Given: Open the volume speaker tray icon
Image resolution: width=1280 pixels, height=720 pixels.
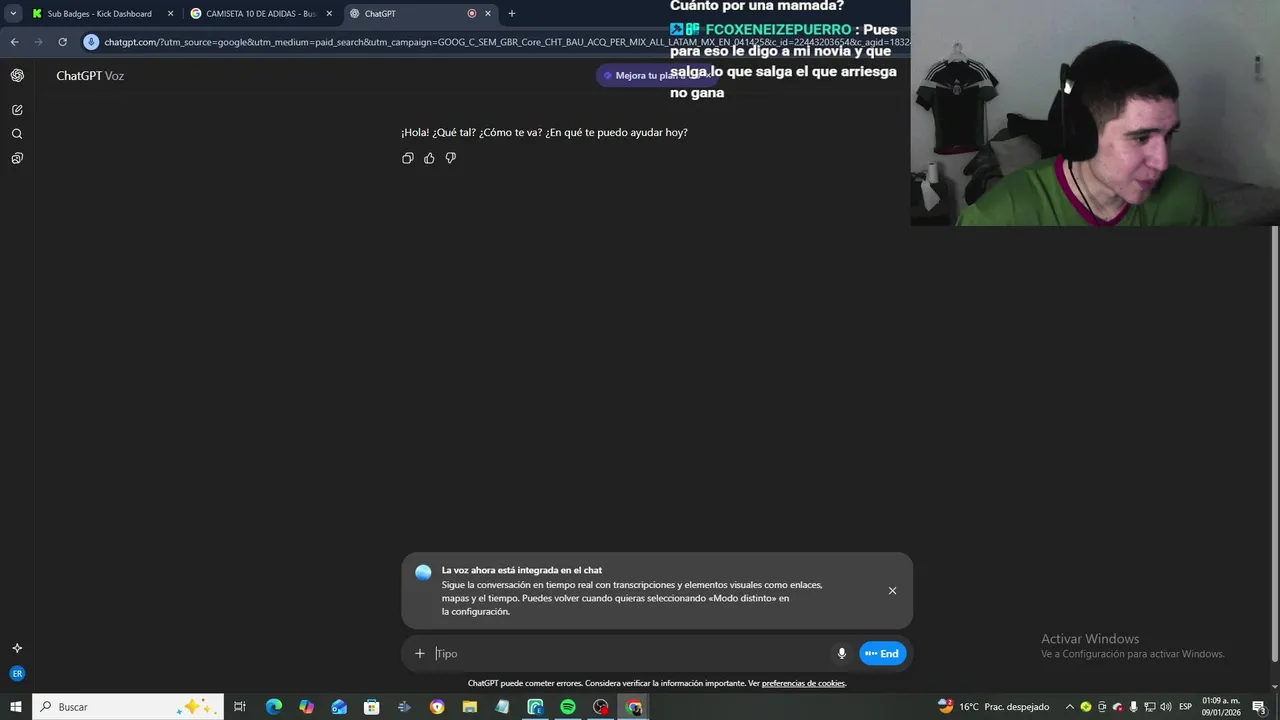Looking at the screenshot, I should point(1166,707).
